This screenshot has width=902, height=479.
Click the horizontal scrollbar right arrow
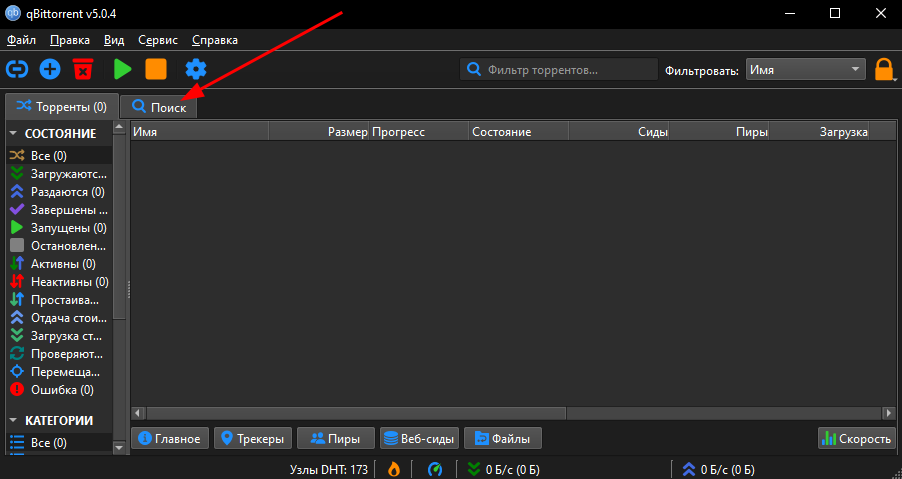pos(889,413)
